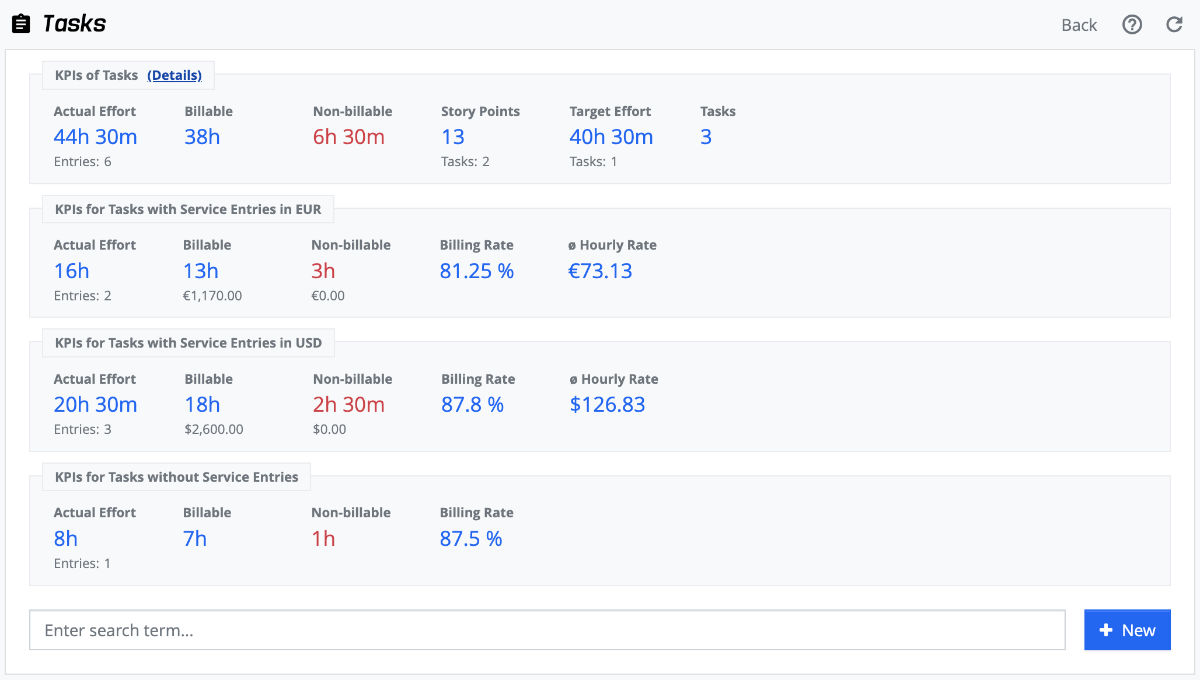Click the 'Entries: 1' text
The width and height of the screenshot is (1200, 680).
pyautogui.click(x=82, y=564)
